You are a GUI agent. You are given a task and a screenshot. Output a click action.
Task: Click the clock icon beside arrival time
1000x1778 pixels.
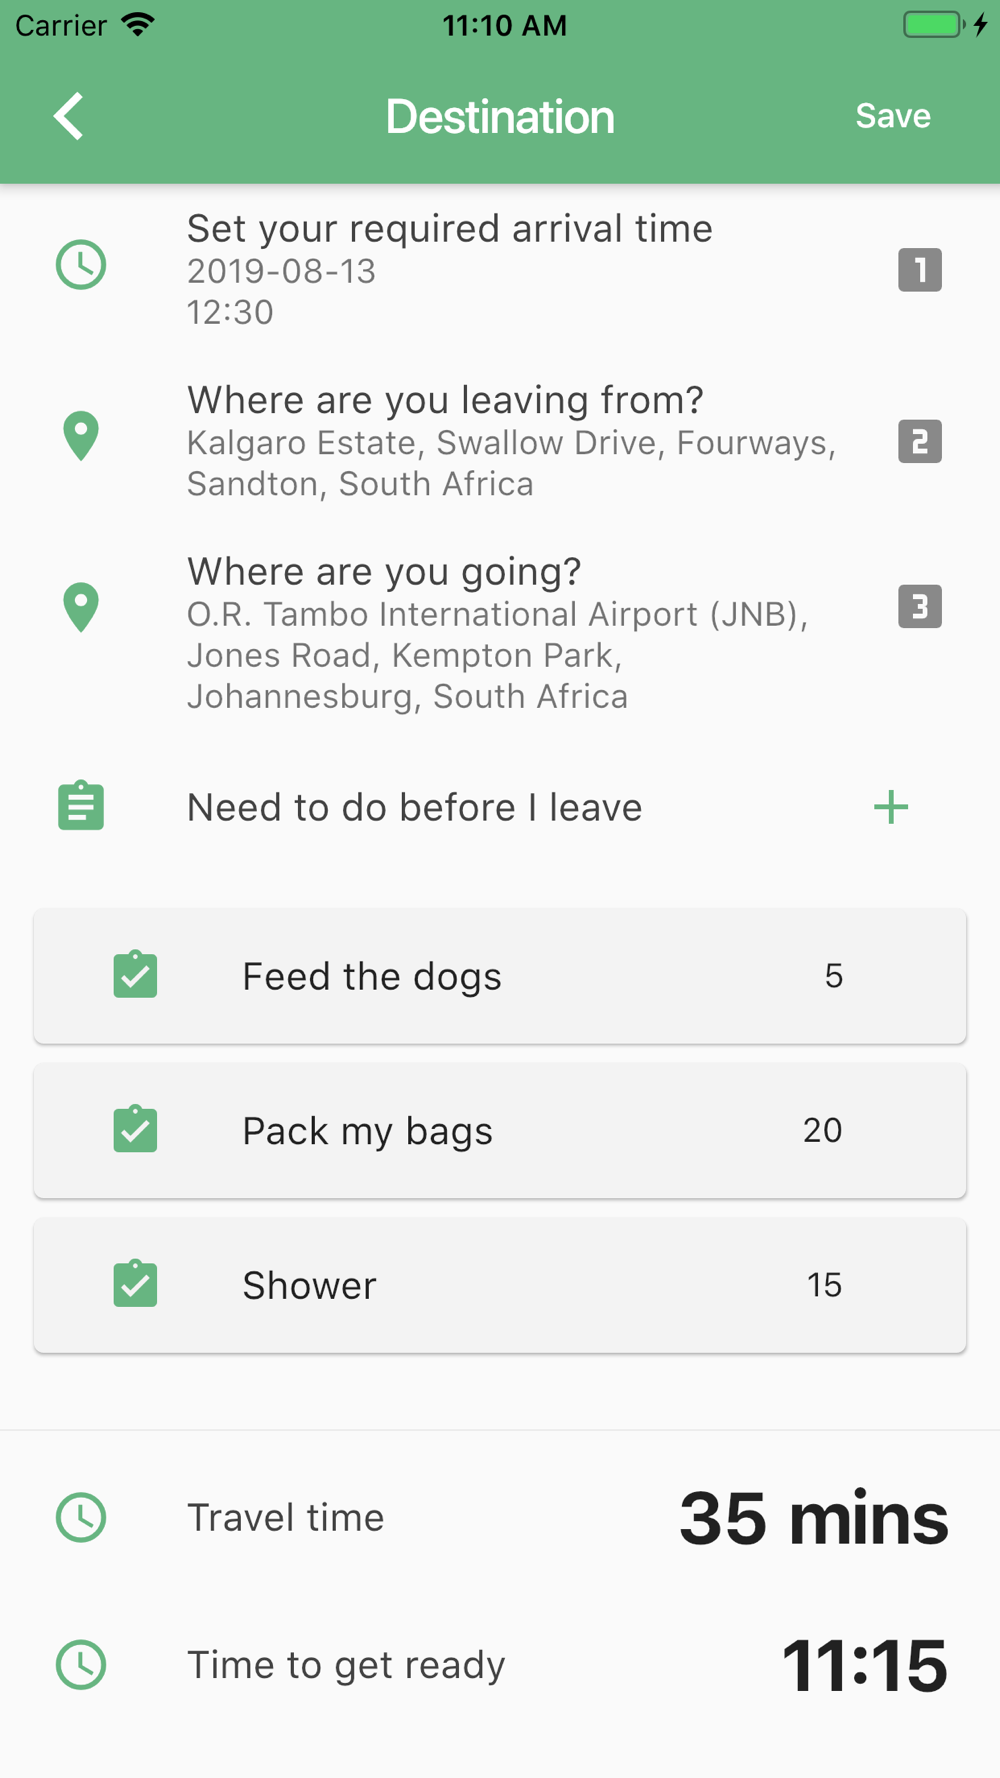point(81,266)
